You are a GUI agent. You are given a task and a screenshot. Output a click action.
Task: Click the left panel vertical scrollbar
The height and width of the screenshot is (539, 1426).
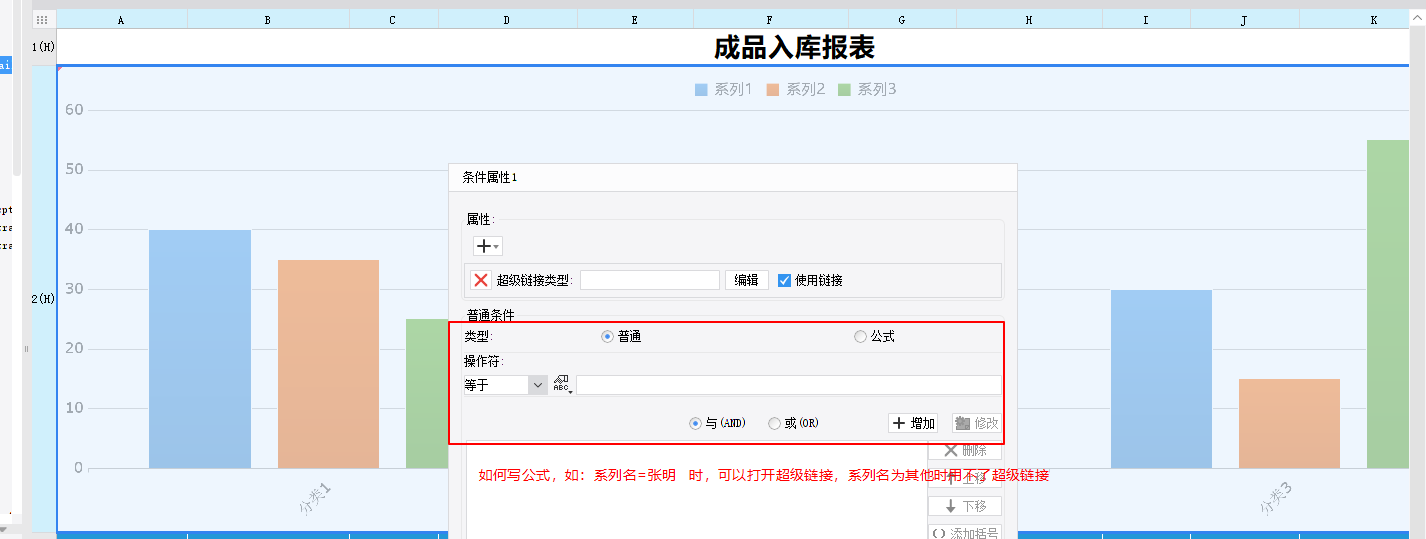[x=16, y=90]
